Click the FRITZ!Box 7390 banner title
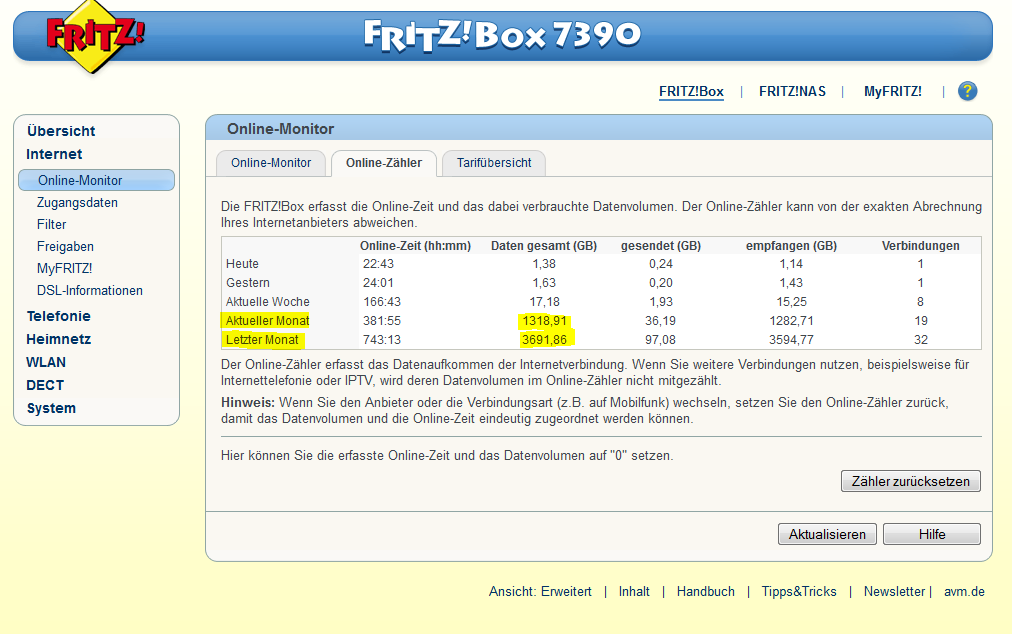1012x634 pixels. pyautogui.click(x=503, y=35)
